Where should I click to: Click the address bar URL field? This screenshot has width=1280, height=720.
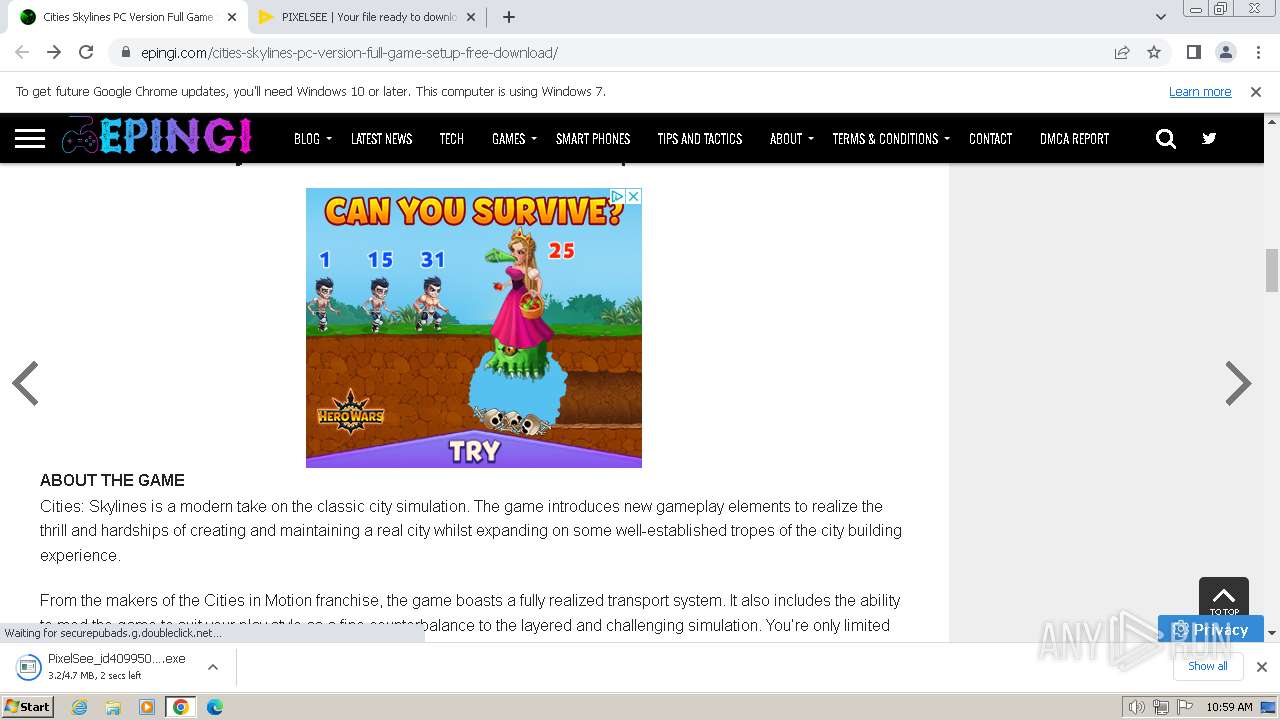610,53
